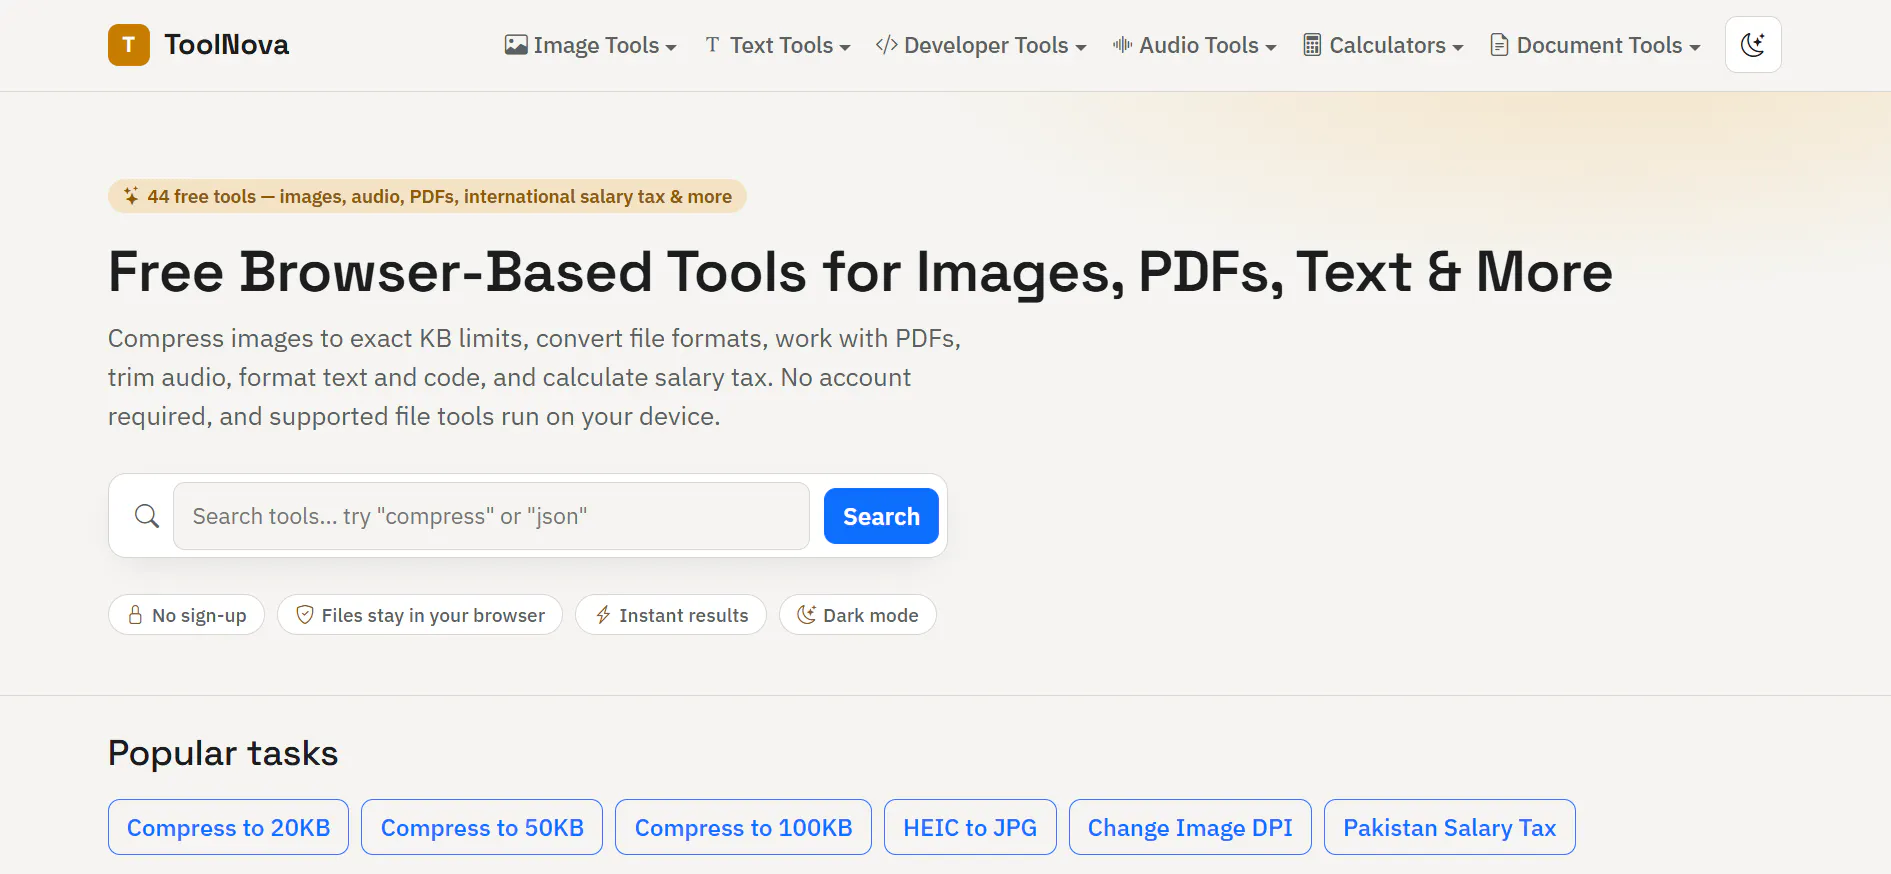The image size is (1891, 874).
Task: Open the Document Tools menu label
Action: click(1599, 45)
